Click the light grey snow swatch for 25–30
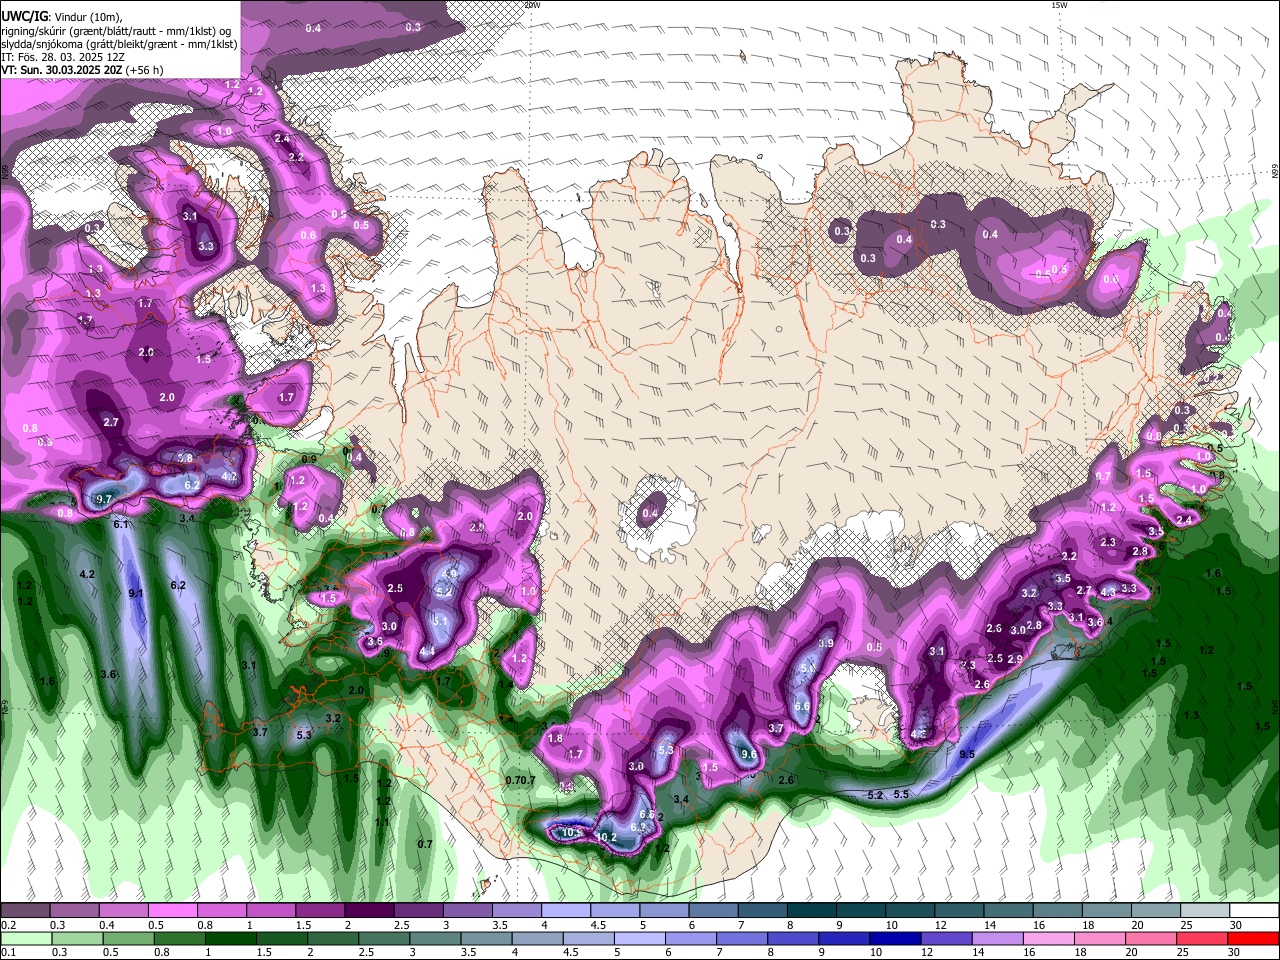Image resolution: width=1280 pixels, height=960 pixels. click(x=1204, y=910)
